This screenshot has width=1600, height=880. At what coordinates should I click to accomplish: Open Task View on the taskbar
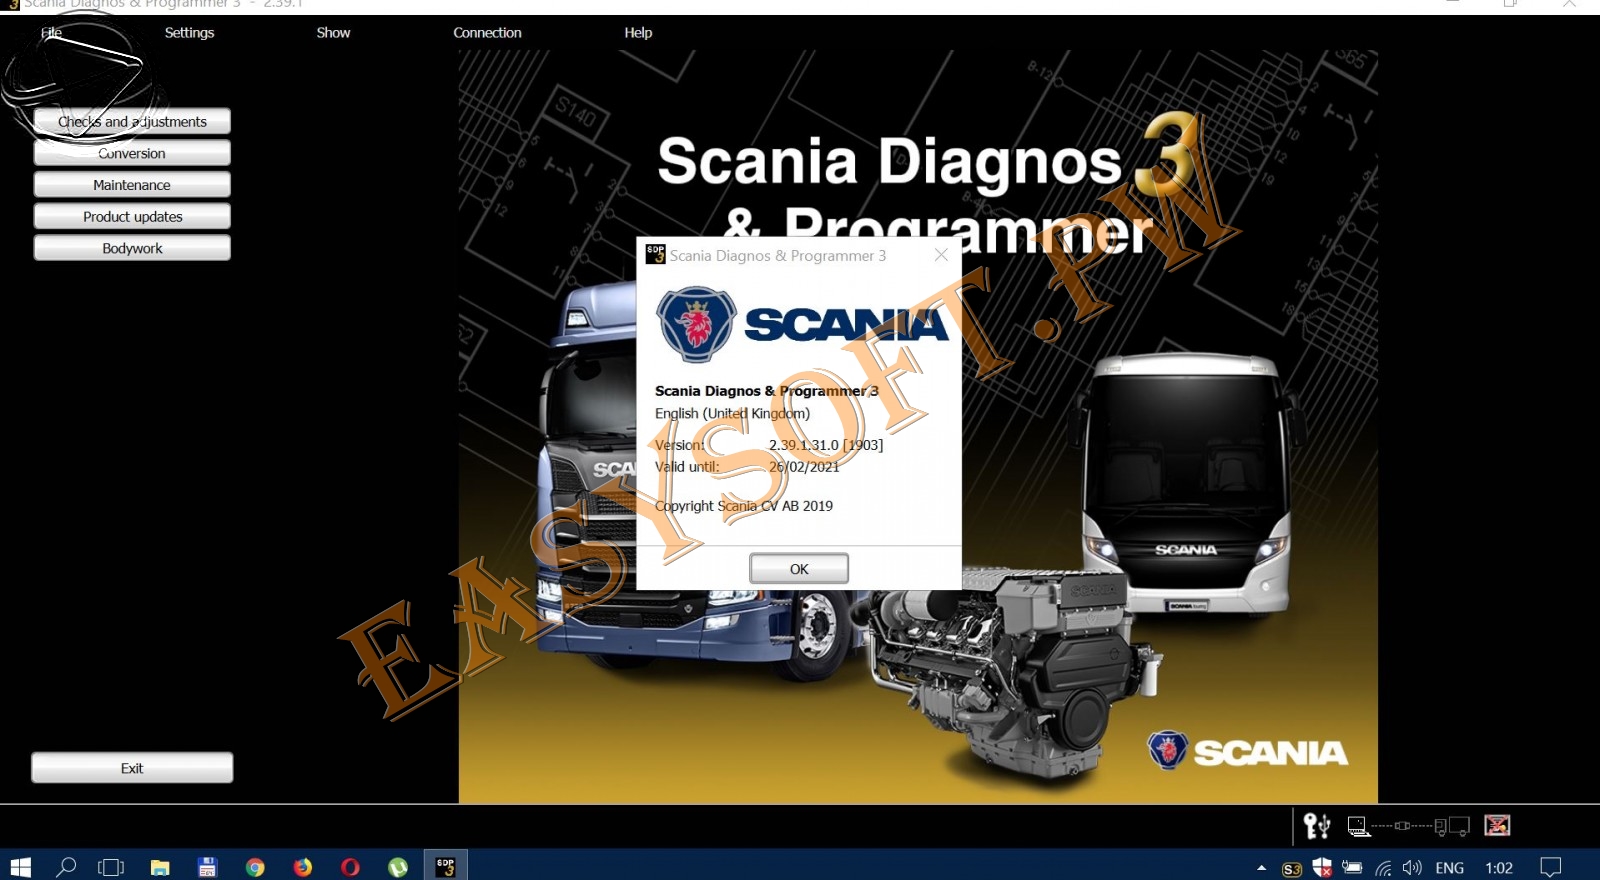tap(111, 867)
